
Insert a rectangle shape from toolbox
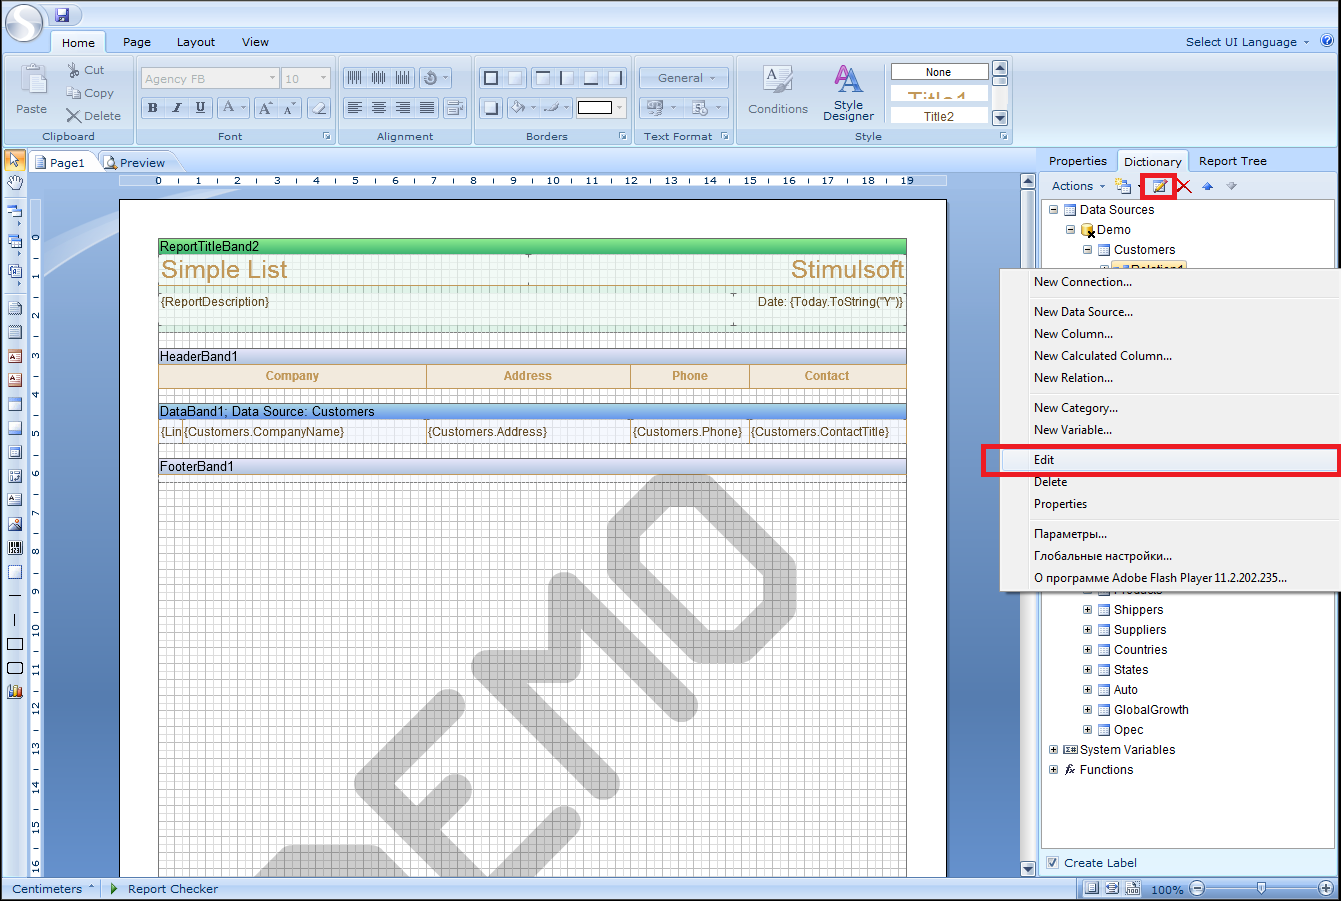coord(15,644)
